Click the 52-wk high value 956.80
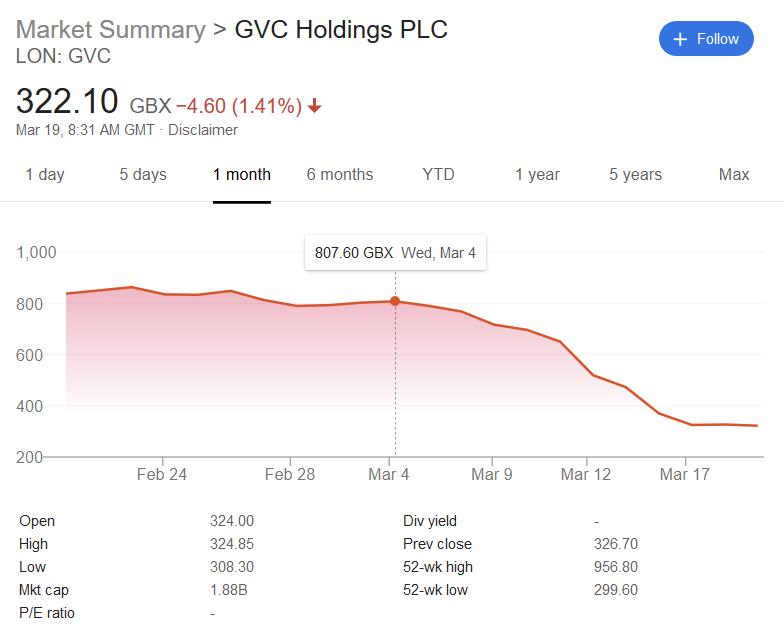The height and width of the screenshot is (629, 784). point(616,567)
